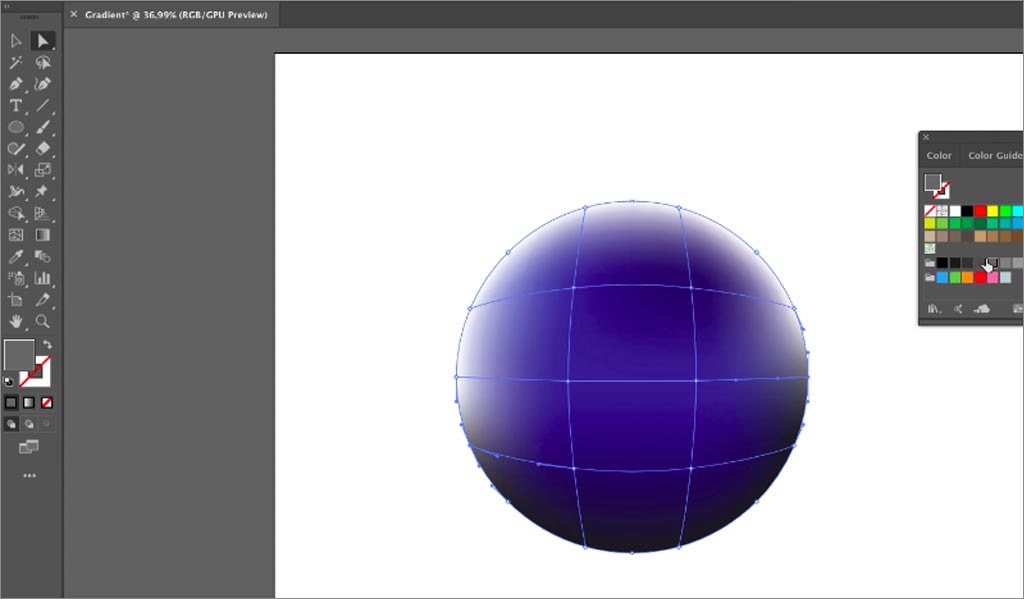Expand the grays color group folder
The height and width of the screenshot is (599, 1024).
928,262
